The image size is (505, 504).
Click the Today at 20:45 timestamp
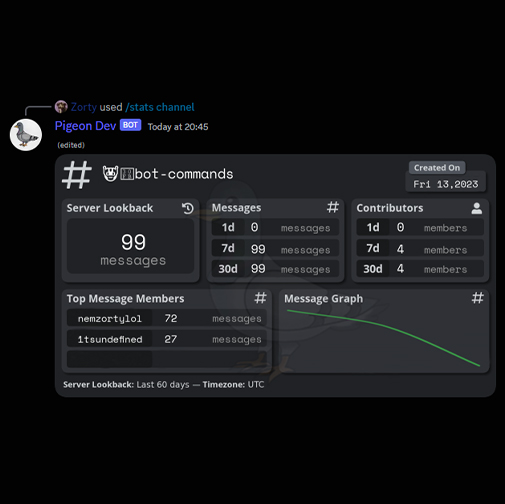tap(178, 127)
